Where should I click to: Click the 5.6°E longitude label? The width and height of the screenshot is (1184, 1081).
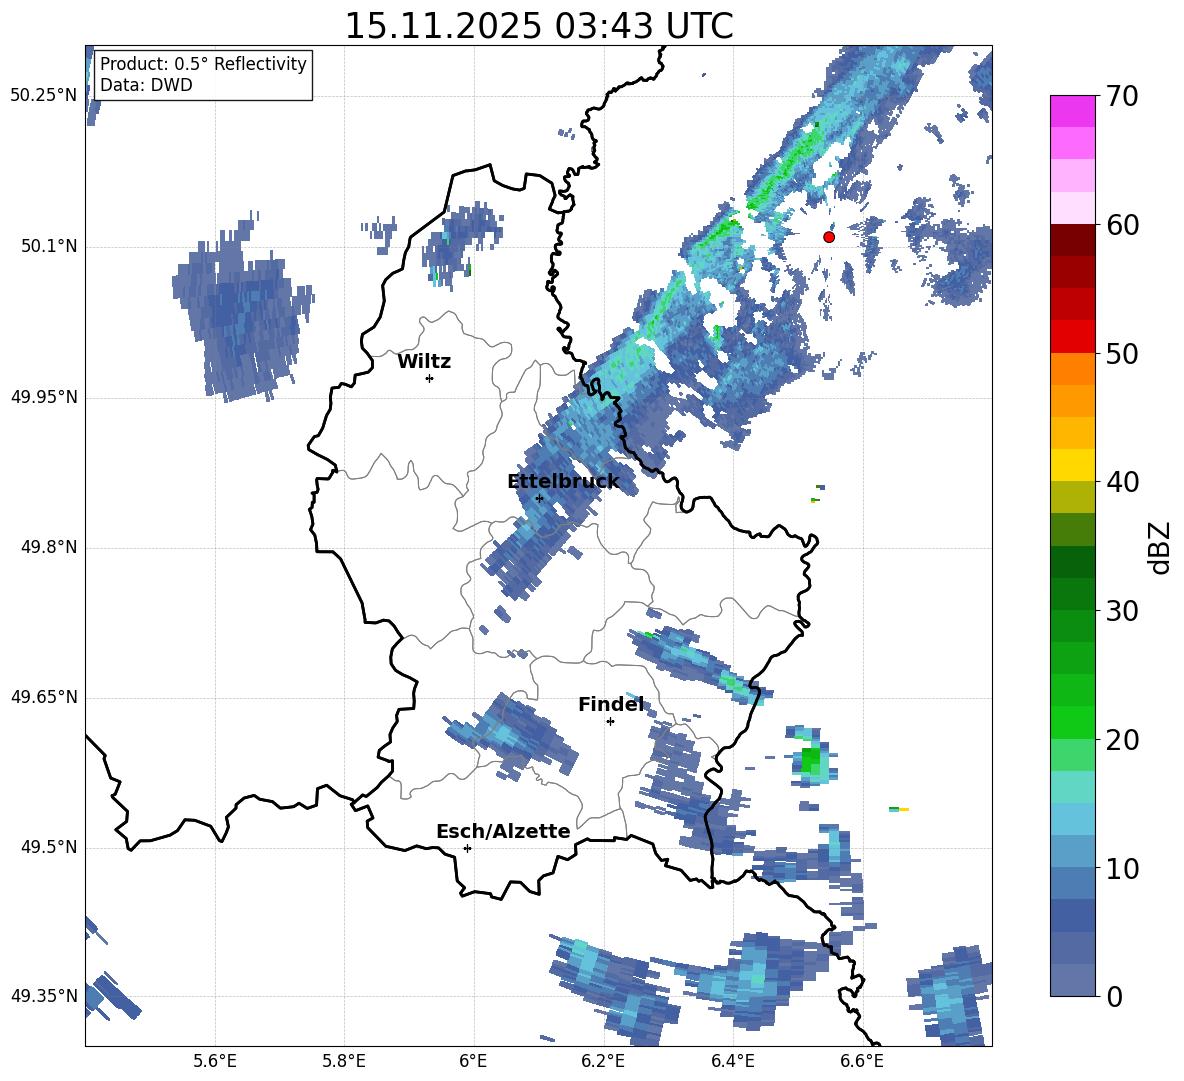215,1061
